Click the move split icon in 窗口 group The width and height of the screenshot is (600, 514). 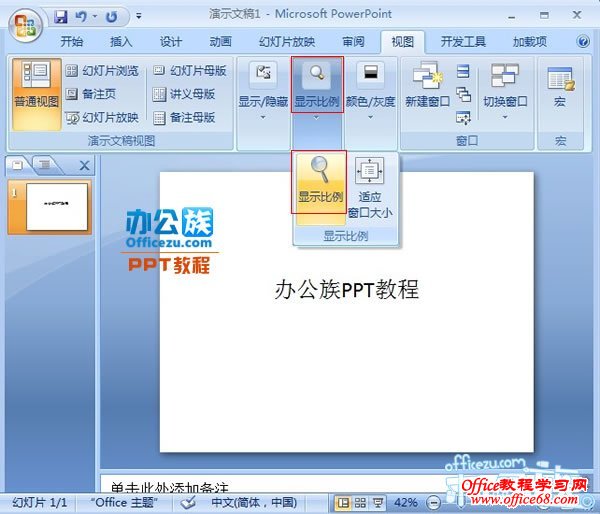click(463, 118)
